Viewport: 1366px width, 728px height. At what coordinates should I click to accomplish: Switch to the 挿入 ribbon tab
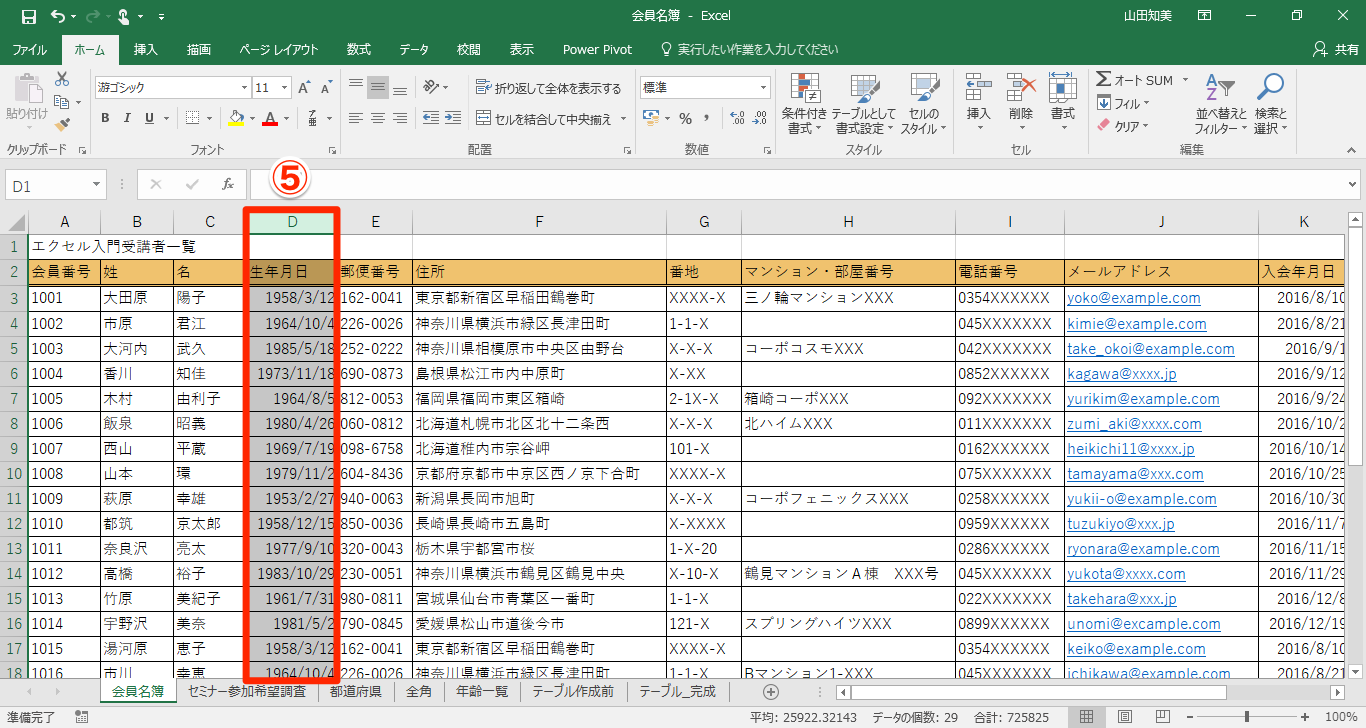click(146, 49)
